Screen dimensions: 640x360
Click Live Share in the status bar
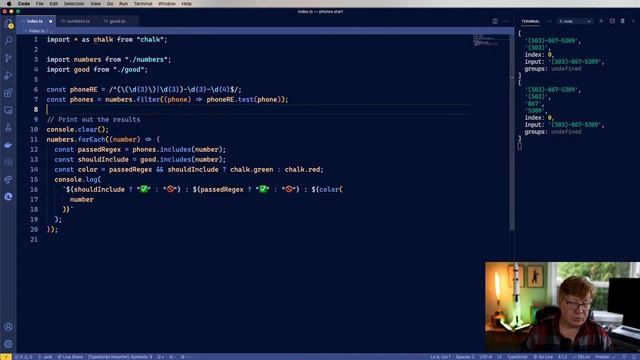click(70, 357)
